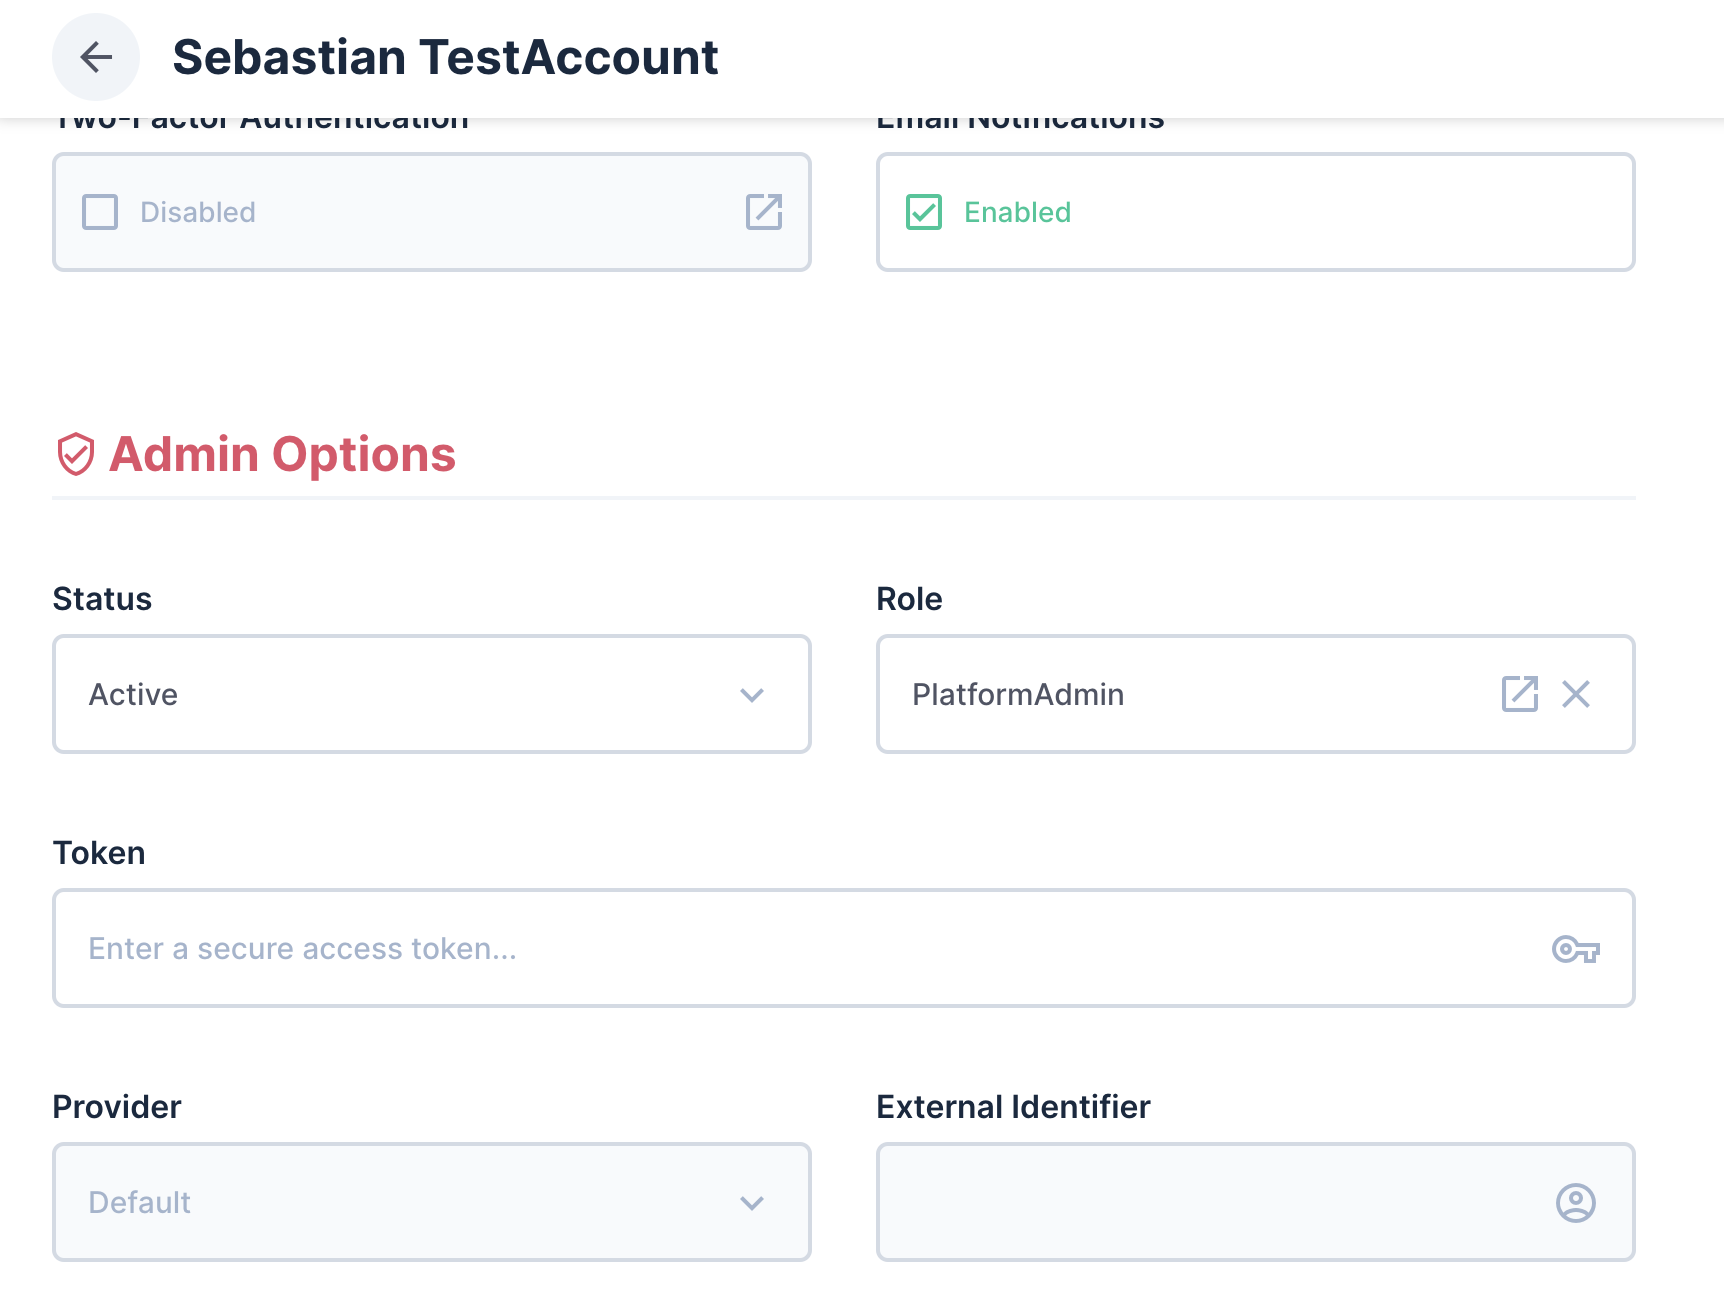Open Two-Factor Authentication external link icon
The image size is (1724, 1316).
pos(764,212)
